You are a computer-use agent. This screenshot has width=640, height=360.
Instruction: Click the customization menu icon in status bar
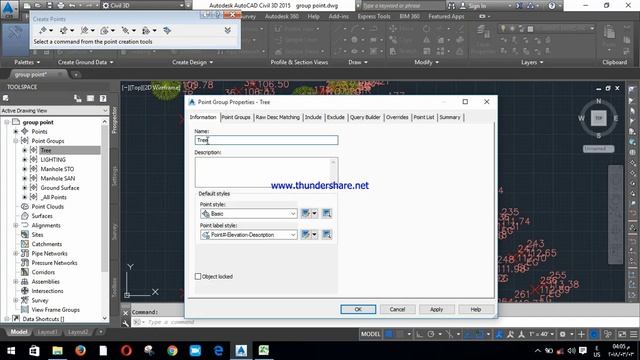633,334
